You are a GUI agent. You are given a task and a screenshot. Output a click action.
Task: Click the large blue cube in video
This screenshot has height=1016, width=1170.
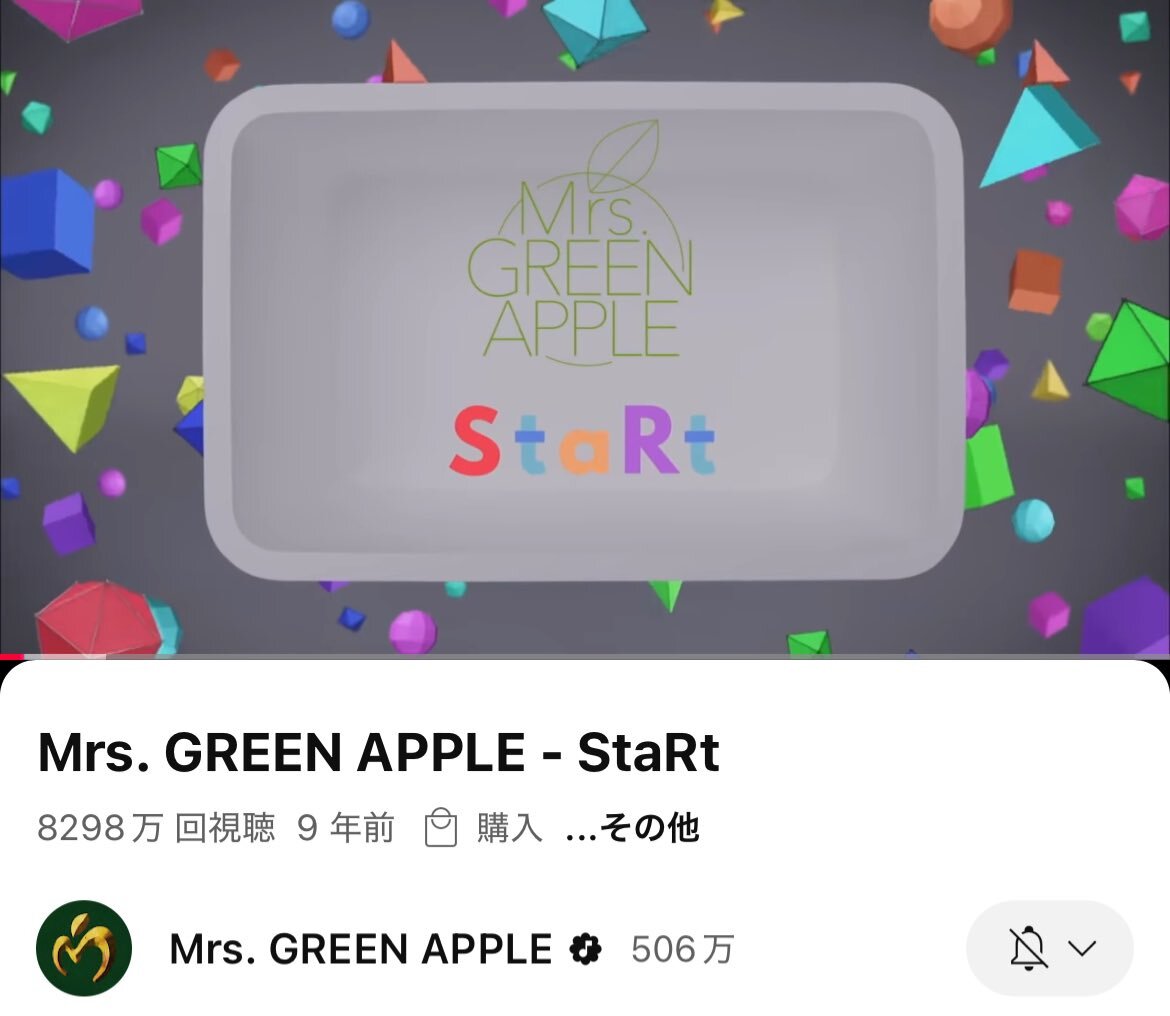coord(46,223)
